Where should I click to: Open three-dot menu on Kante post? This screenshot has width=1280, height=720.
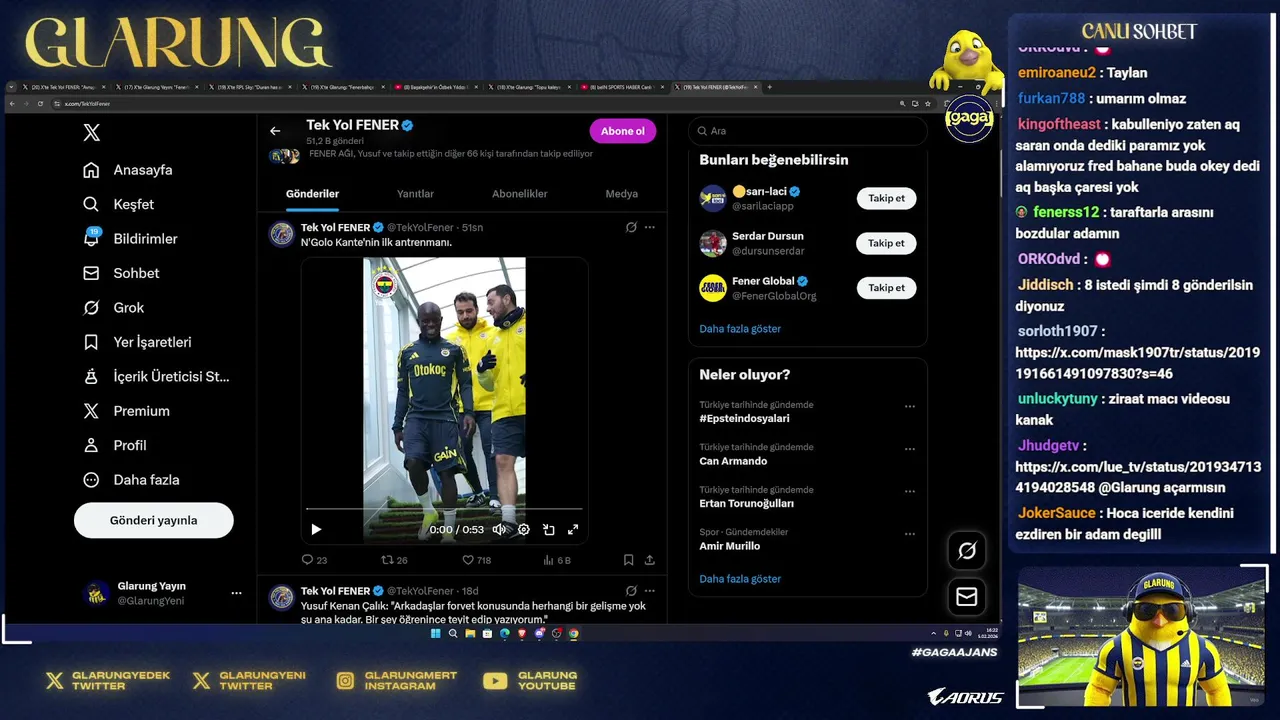pyautogui.click(x=650, y=228)
